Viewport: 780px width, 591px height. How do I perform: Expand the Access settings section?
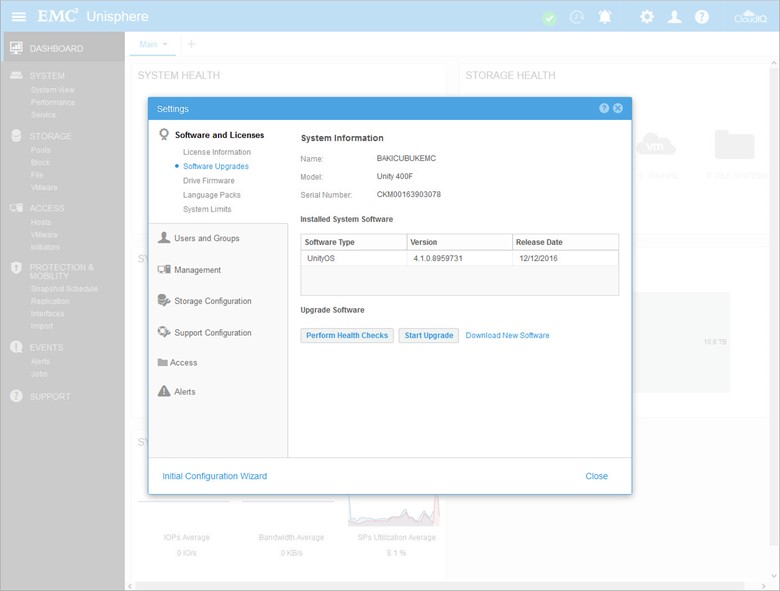[x=183, y=363]
